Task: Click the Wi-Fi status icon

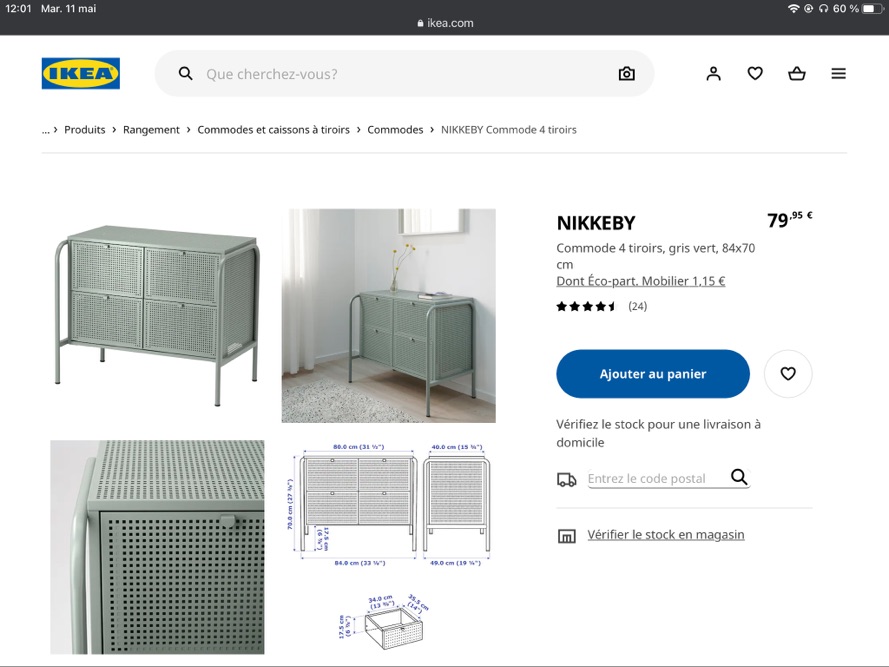Action: pos(794,9)
